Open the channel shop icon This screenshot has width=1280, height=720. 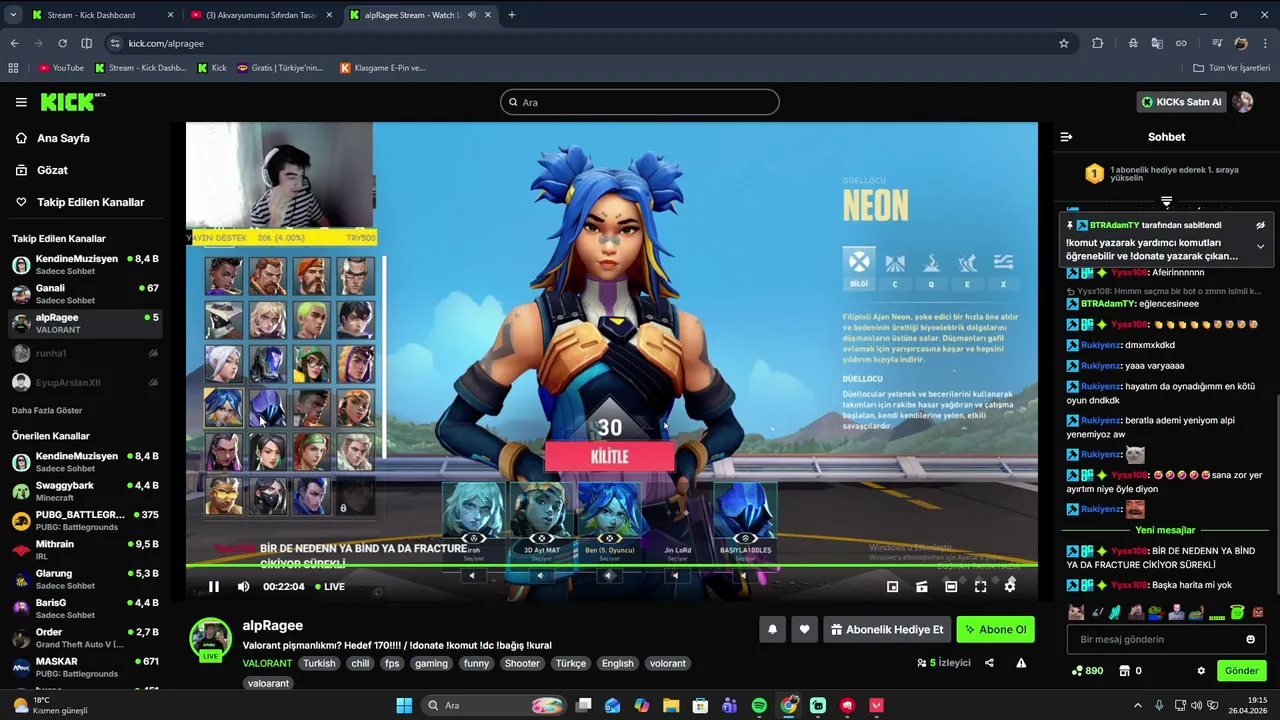1124,671
